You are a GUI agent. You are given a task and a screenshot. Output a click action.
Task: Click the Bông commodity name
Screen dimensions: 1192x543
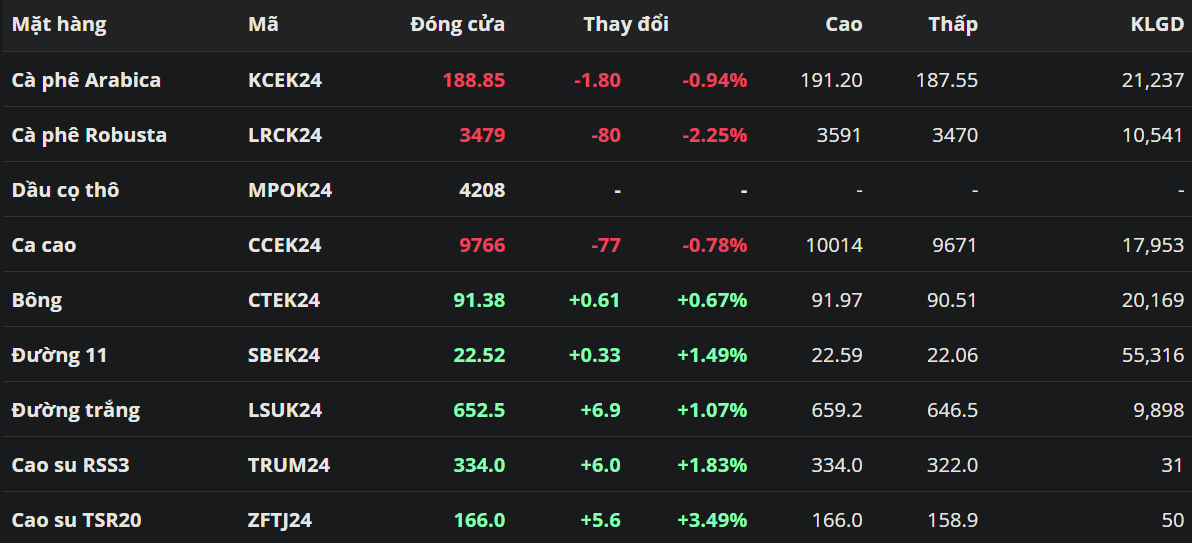click(37, 300)
